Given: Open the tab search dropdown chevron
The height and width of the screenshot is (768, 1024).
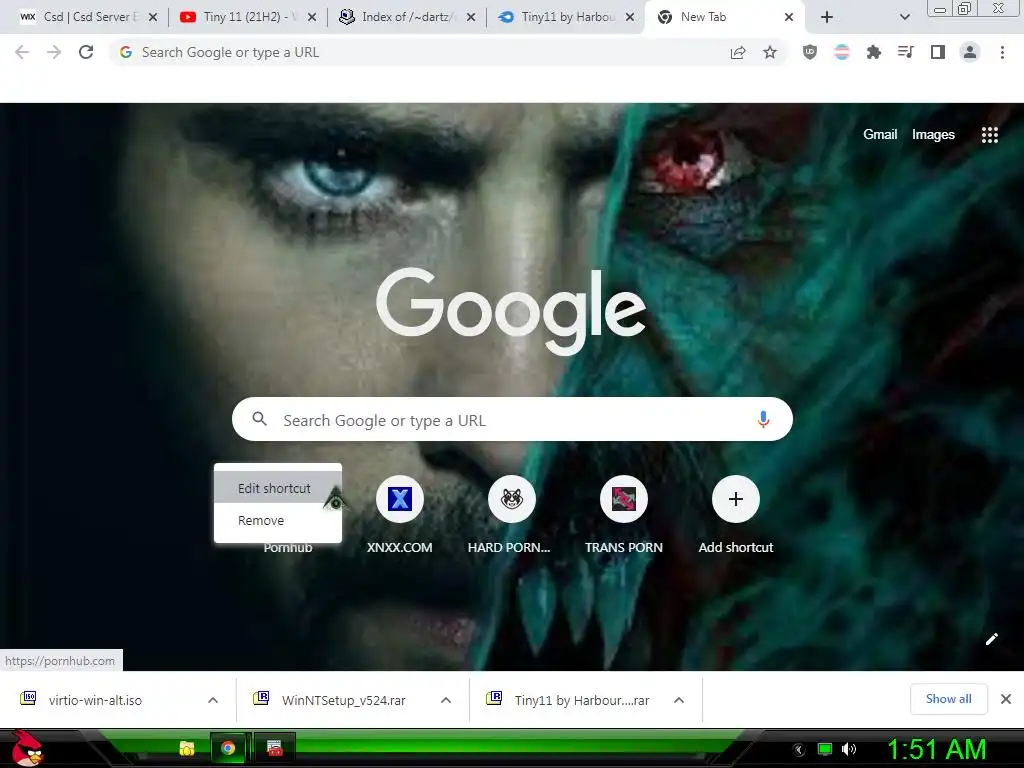Looking at the screenshot, I should 904,18.
